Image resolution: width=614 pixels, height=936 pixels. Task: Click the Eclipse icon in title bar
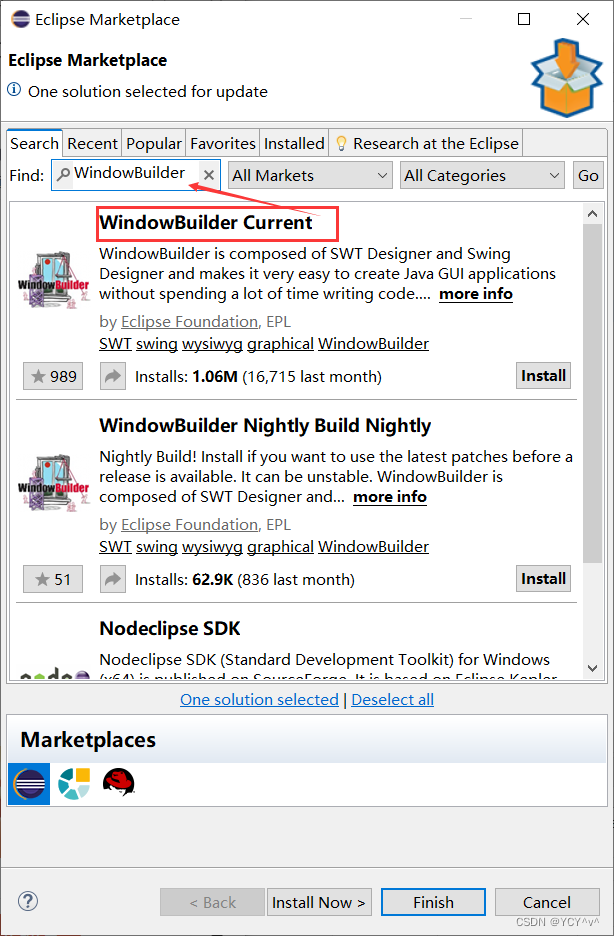point(20,19)
